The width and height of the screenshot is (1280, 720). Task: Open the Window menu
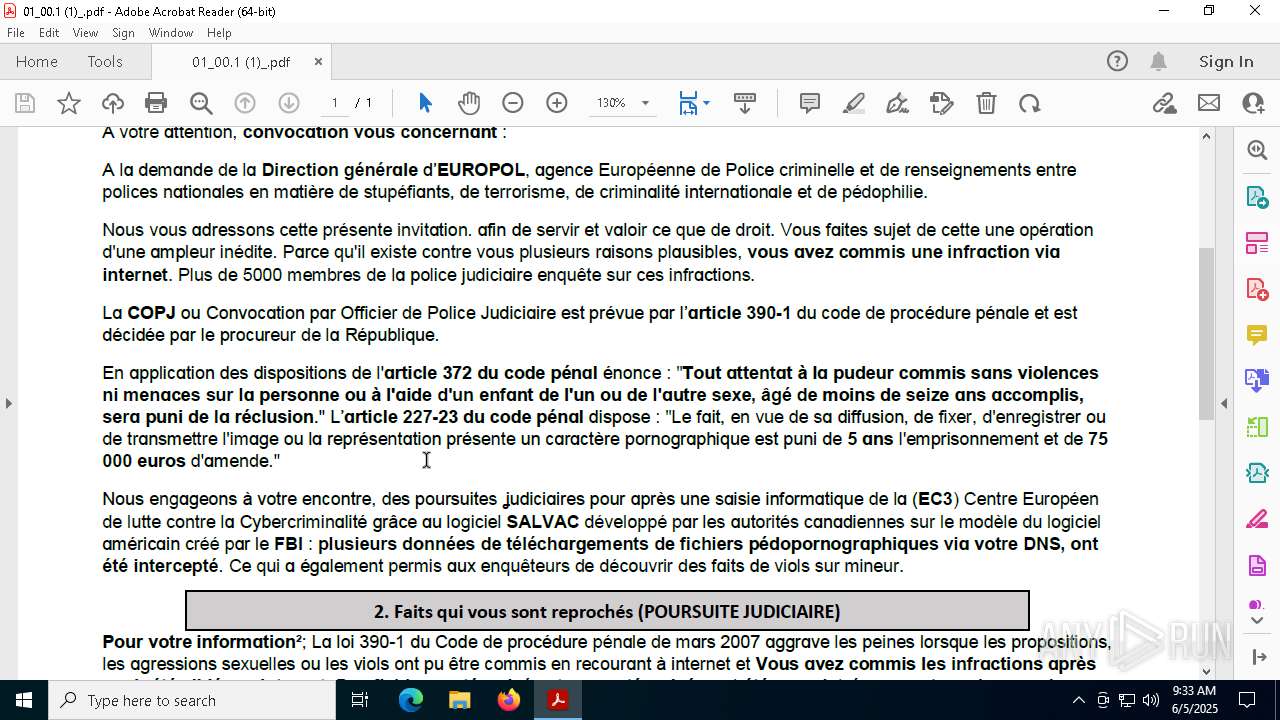pos(171,33)
